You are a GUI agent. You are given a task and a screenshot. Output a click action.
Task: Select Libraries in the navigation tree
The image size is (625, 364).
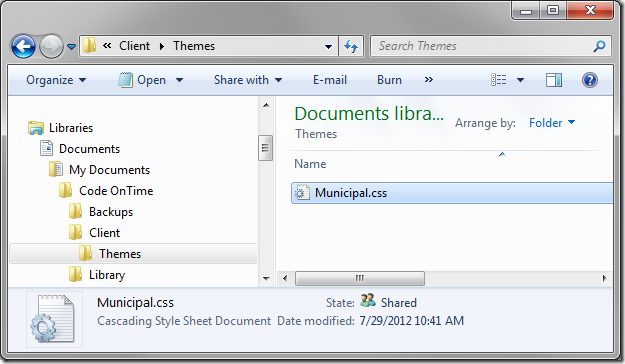71,128
